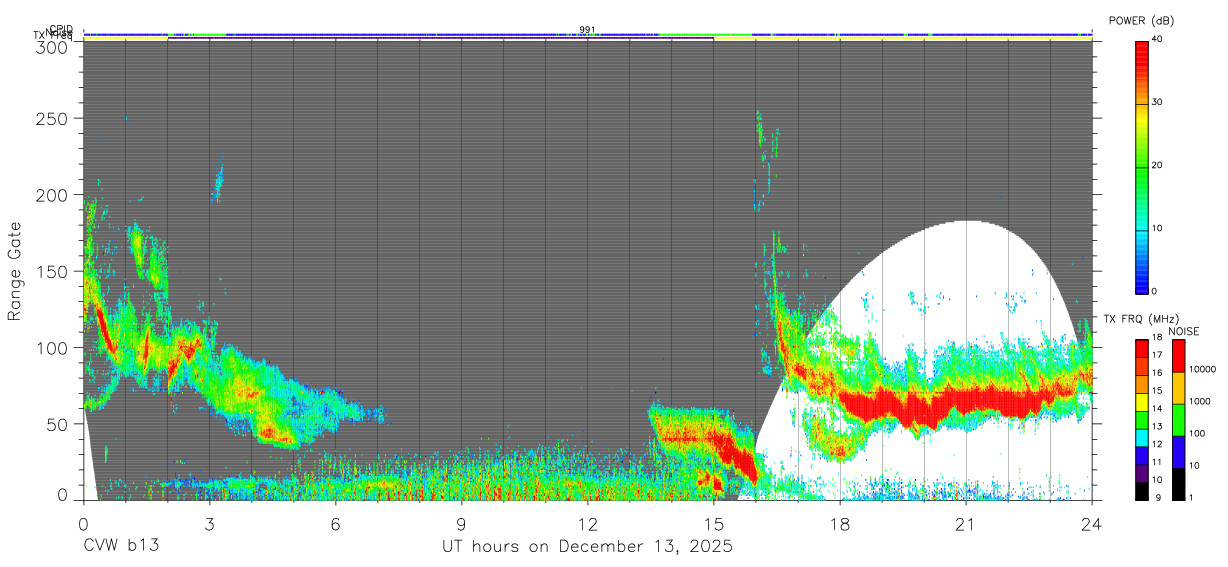Click 'UT hours on December 13, 2025' label
Image resolution: width=1228 pixels, height=567 pixels.
coord(588,547)
